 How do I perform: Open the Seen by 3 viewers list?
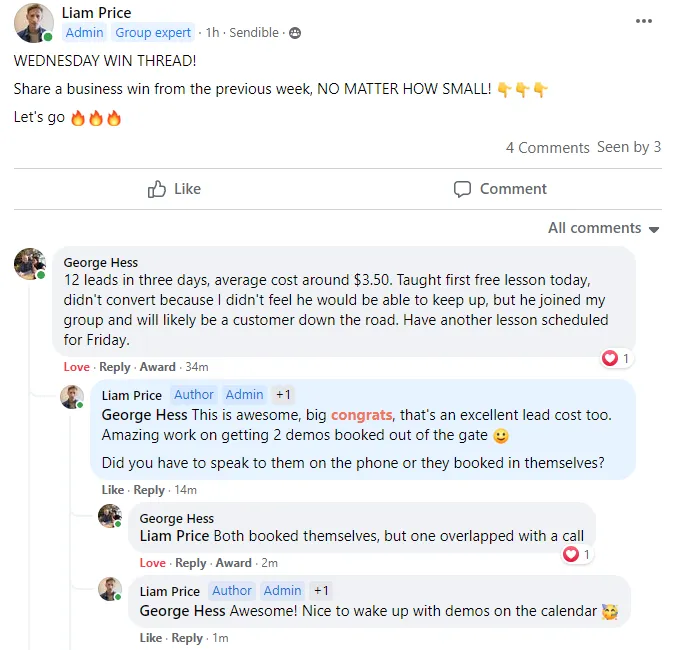(x=629, y=147)
